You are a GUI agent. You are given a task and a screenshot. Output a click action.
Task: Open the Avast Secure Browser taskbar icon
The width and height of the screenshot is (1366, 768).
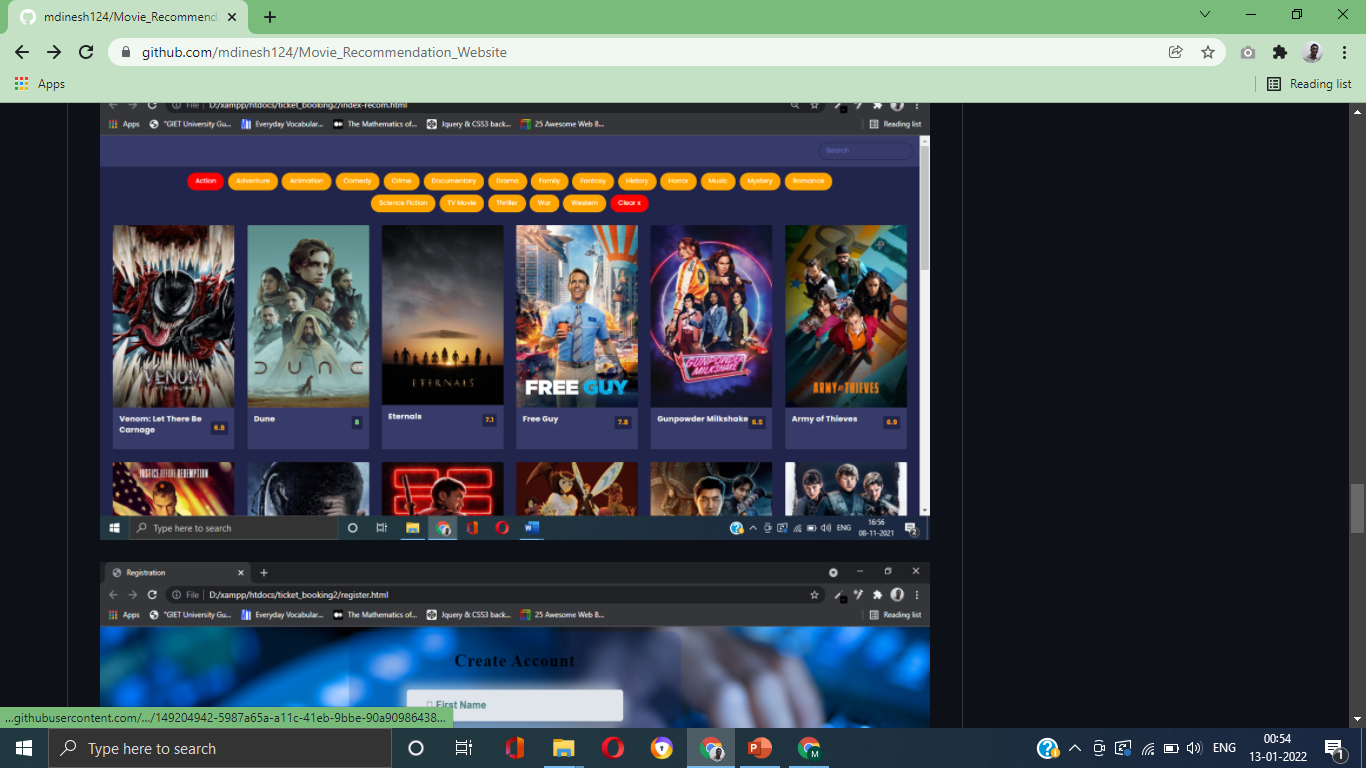(x=662, y=748)
